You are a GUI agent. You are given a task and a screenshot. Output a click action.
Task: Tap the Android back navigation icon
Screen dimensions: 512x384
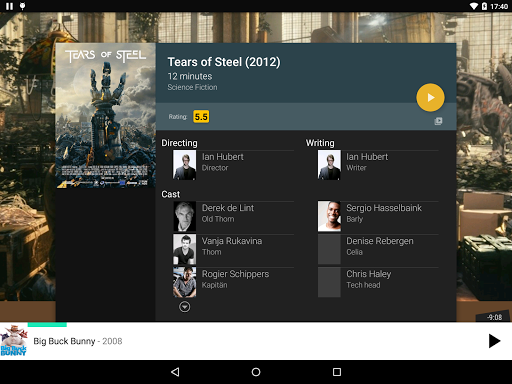(175, 372)
